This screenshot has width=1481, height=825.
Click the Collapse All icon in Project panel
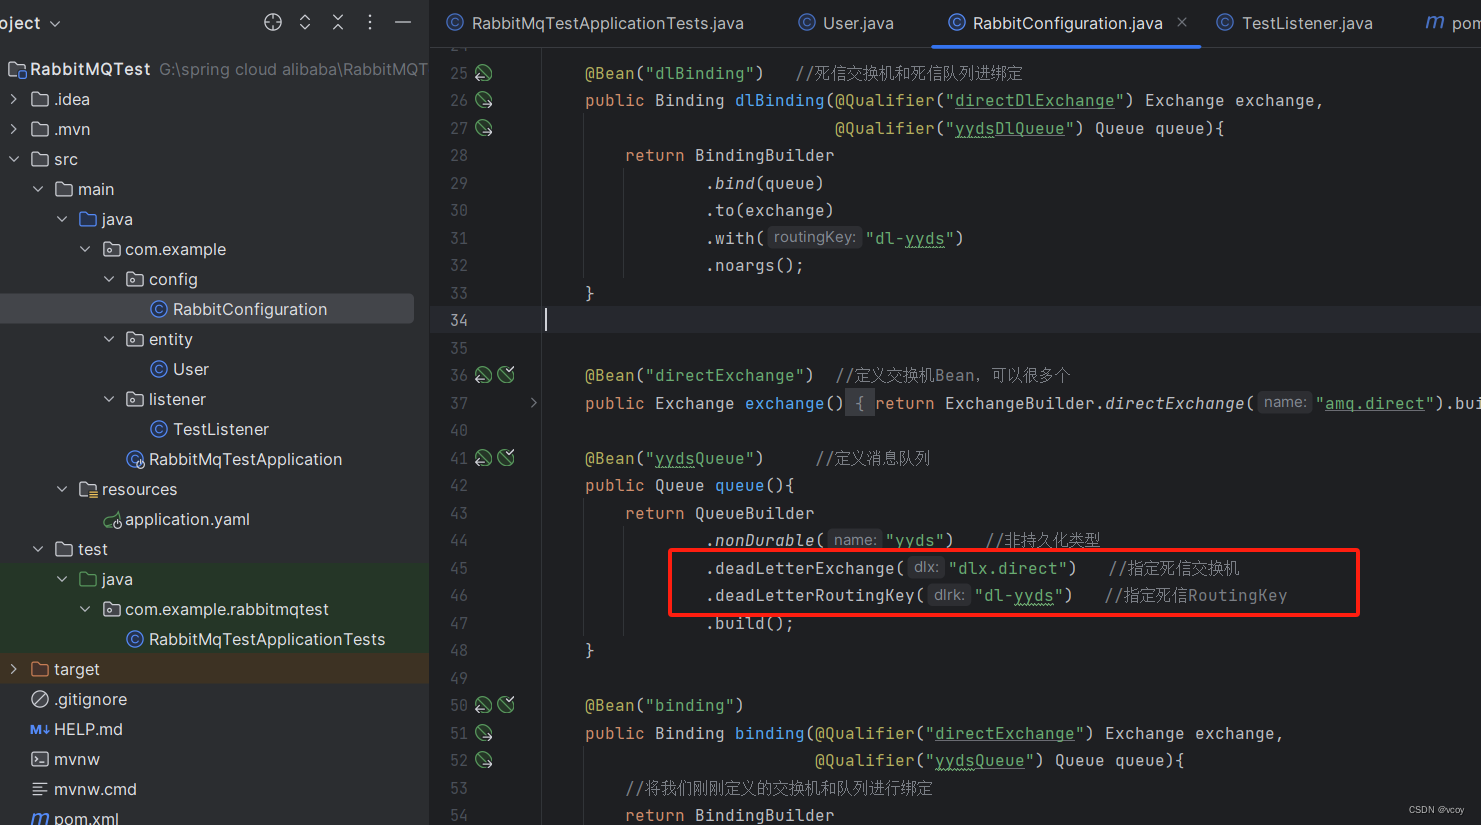pyautogui.click(x=338, y=22)
